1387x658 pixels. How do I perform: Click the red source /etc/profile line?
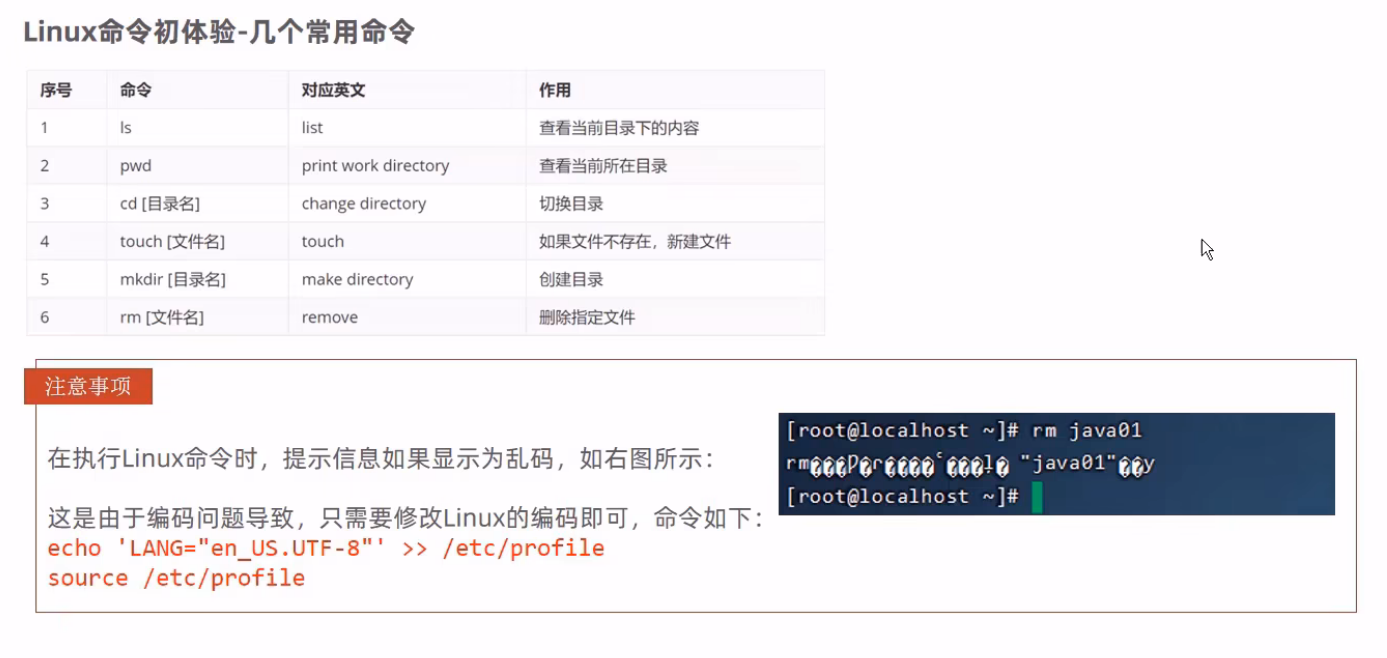pyautogui.click(x=176, y=578)
